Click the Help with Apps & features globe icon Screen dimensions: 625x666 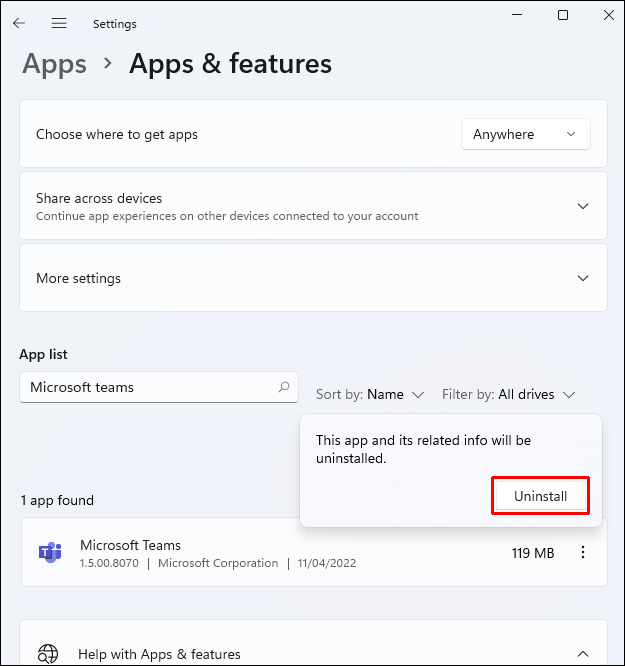[48, 654]
